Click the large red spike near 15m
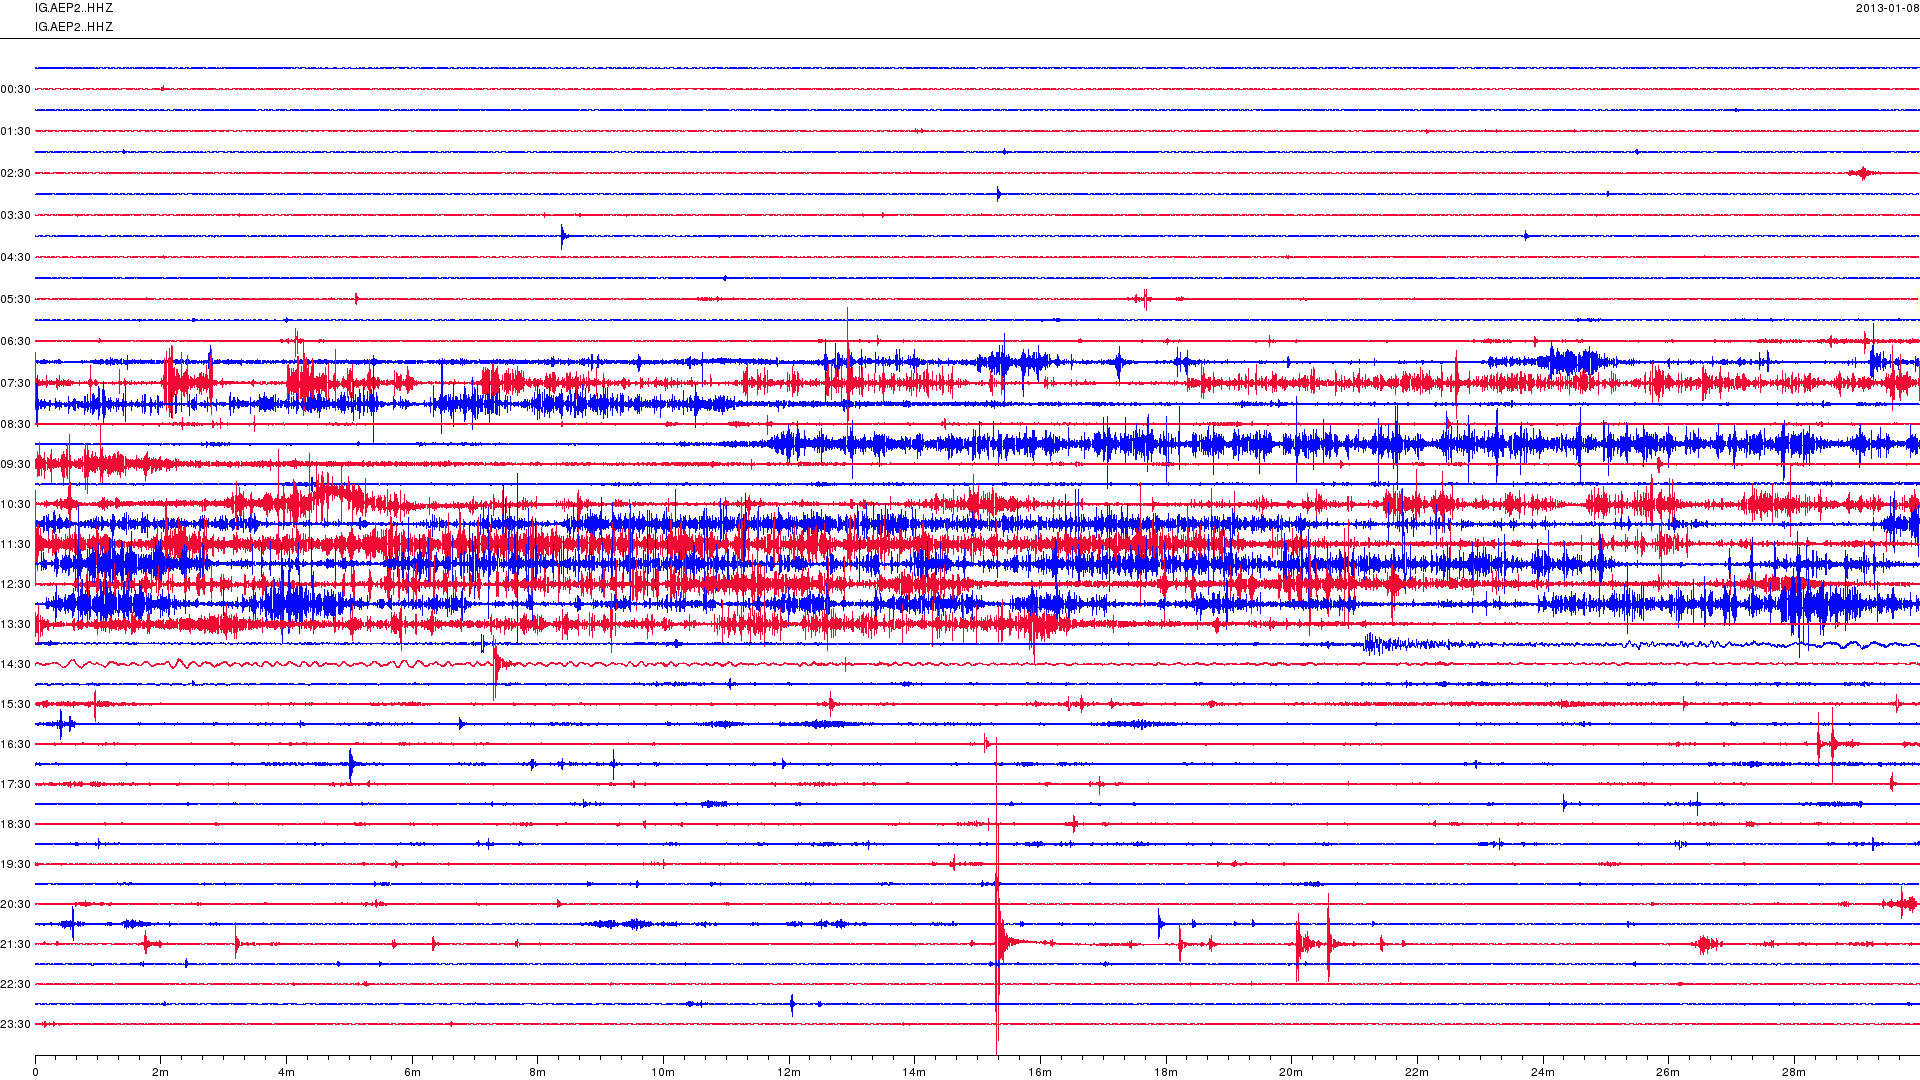1920x1080 pixels. point(997,895)
